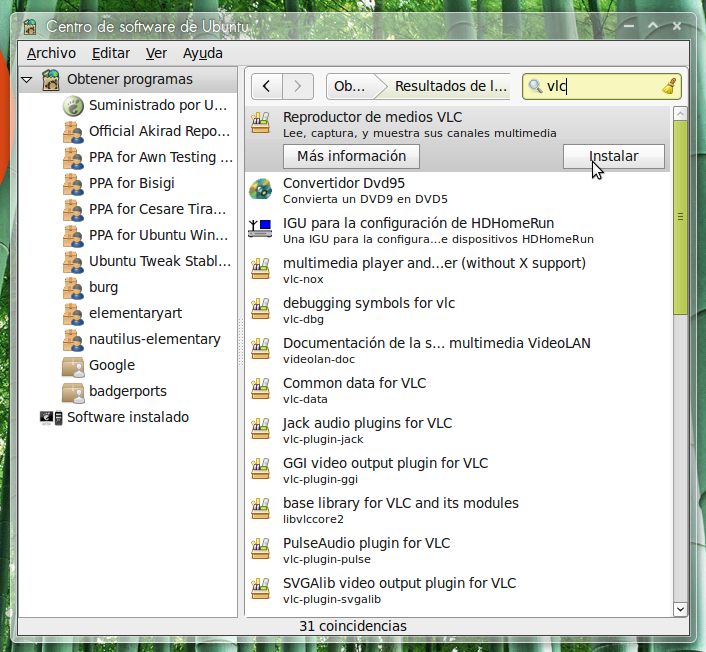Image resolution: width=706 pixels, height=652 pixels.
Task: Click the vlc search input field
Action: pyautogui.click(x=602, y=86)
